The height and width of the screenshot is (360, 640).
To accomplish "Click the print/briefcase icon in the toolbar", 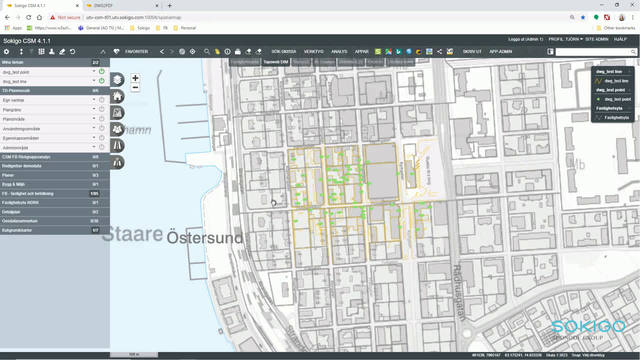I will click(x=238, y=52).
